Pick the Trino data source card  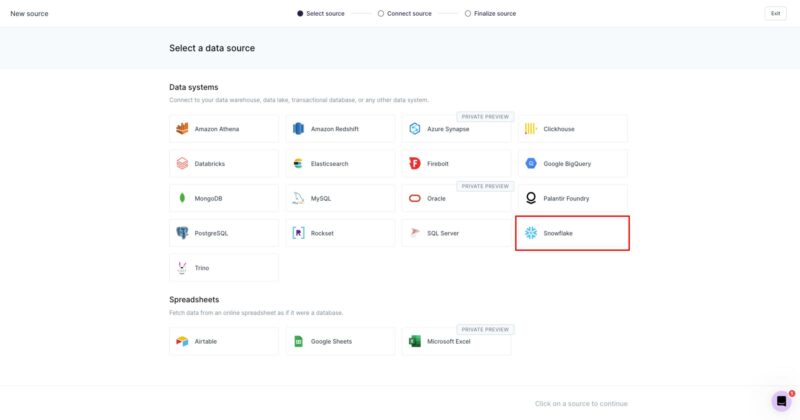pyautogui.click(x=224, y=268)
